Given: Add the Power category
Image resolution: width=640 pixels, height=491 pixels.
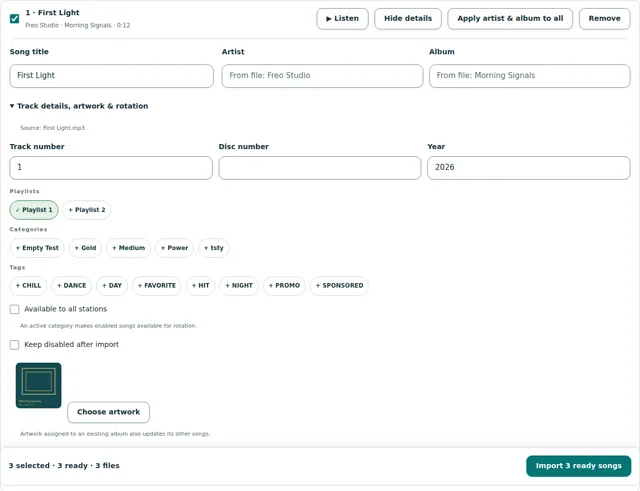Looking at the screenshot, I should point(174,248).
